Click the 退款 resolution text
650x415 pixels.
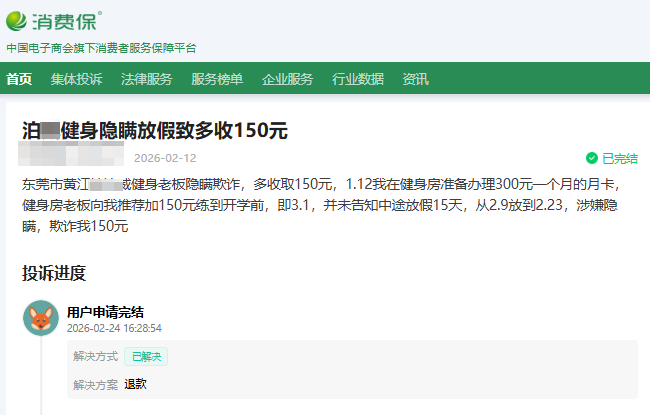tap(136, 384)
